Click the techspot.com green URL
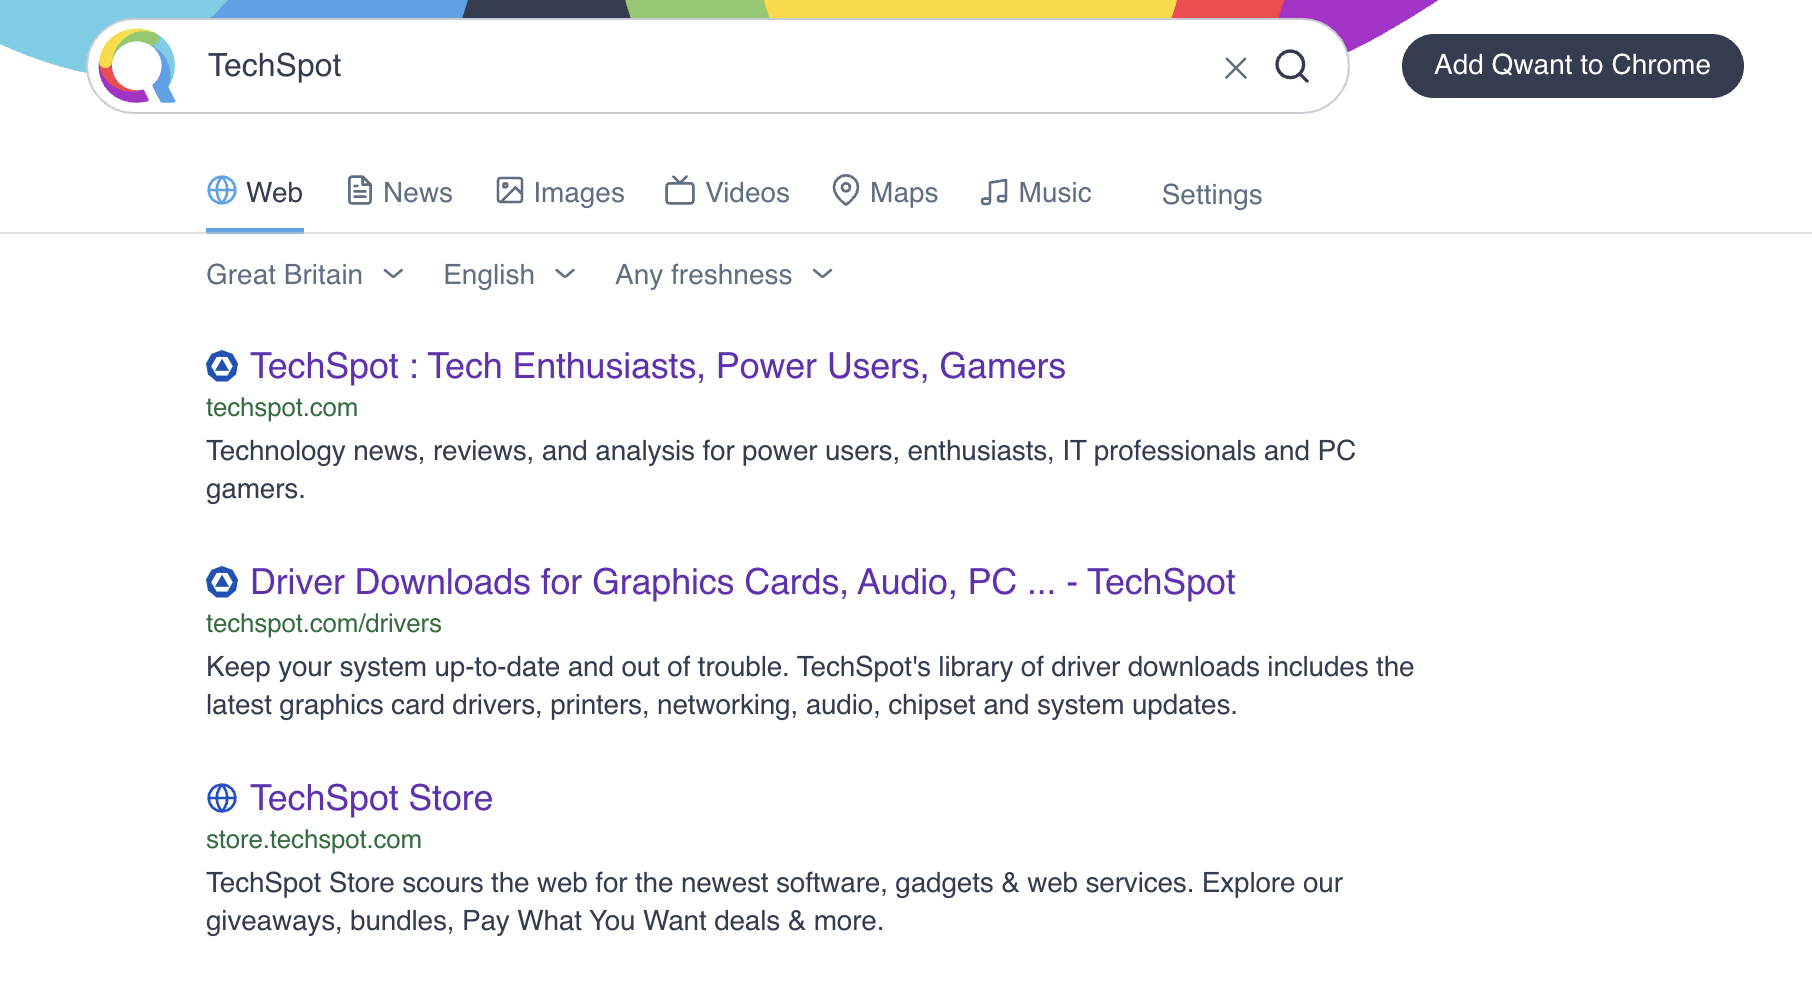1812x994 pixels. coord(282,408)
